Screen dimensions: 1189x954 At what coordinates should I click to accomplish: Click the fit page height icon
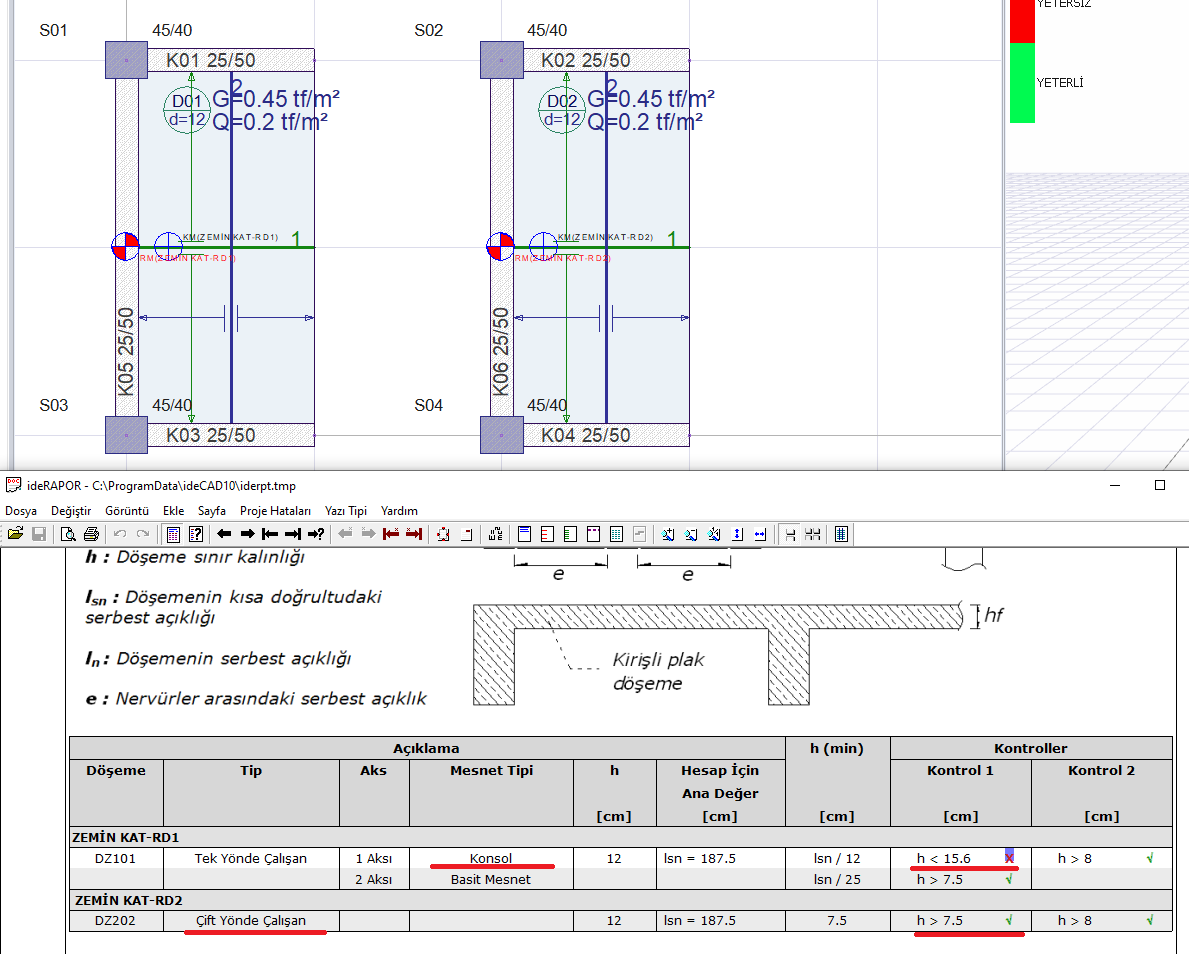pyautogui.click(x=738, y=534)
